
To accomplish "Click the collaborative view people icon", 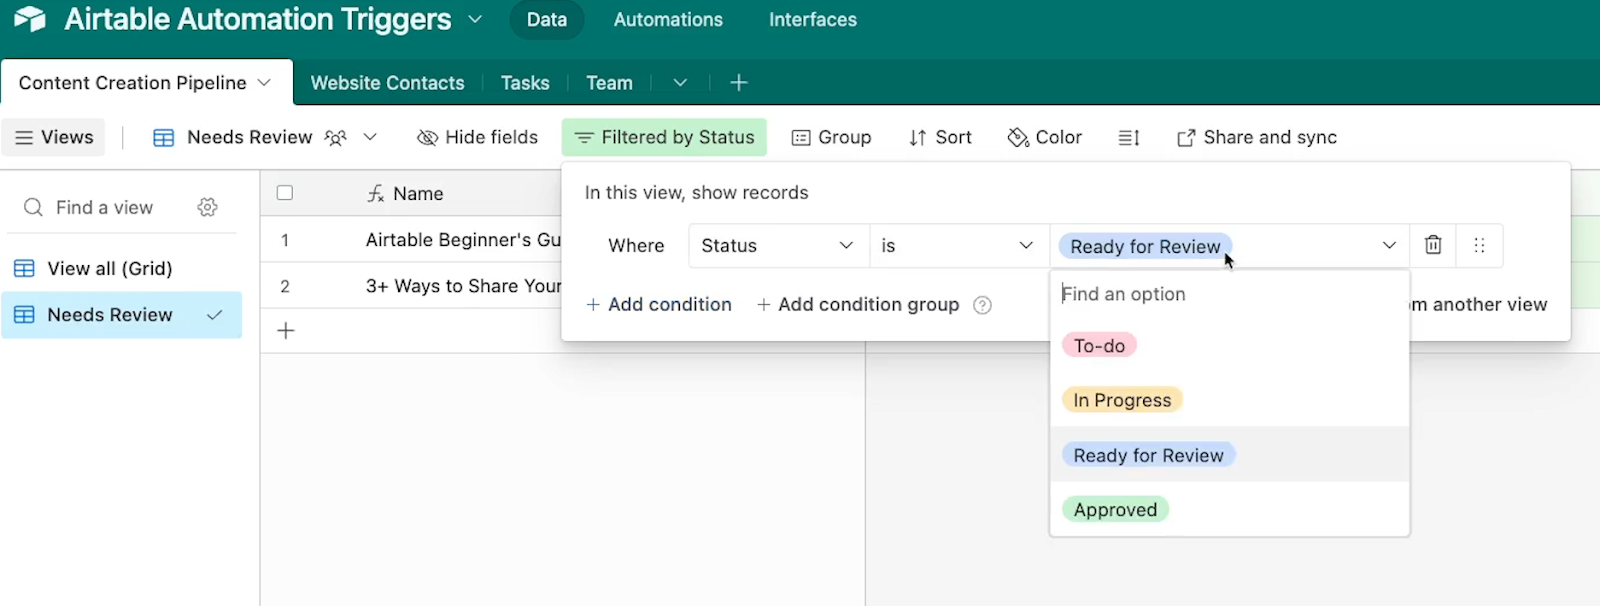I will pos(336,138).
